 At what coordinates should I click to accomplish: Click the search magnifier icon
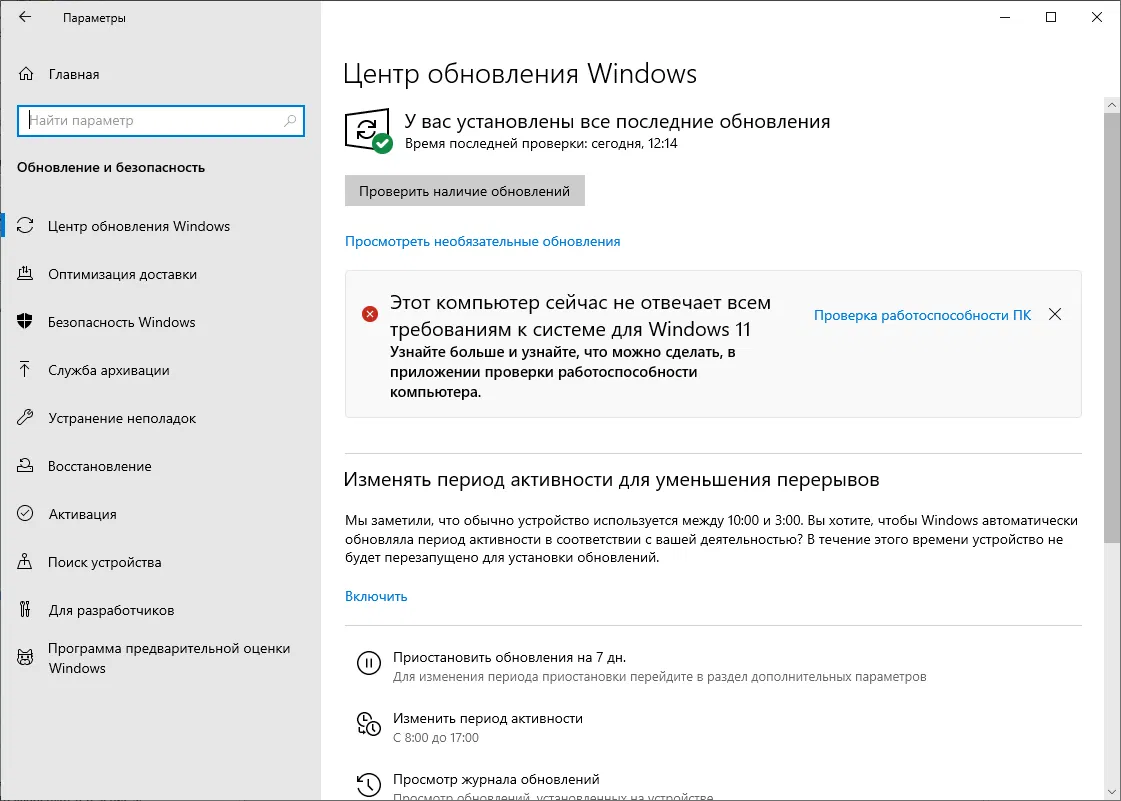pyautogui.click(x=290, y=121)
